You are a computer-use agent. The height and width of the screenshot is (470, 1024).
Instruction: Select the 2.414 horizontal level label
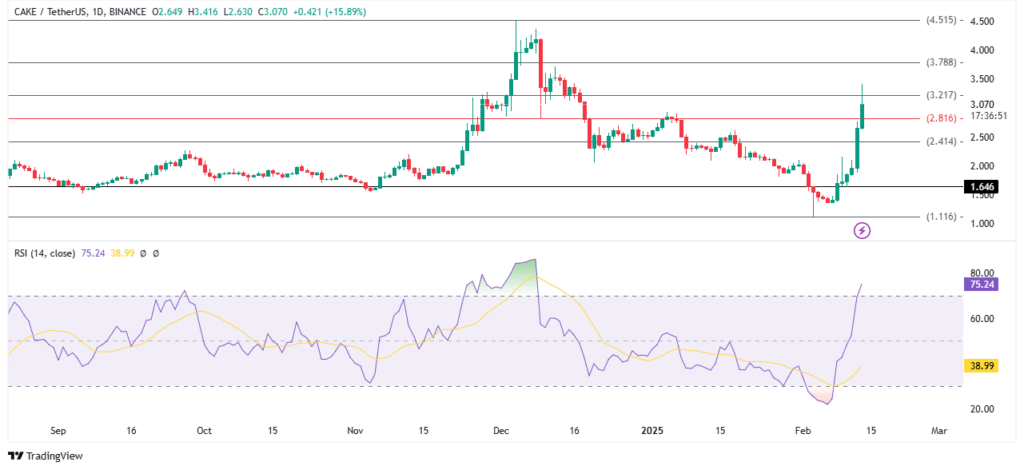(x=942, y=142)
